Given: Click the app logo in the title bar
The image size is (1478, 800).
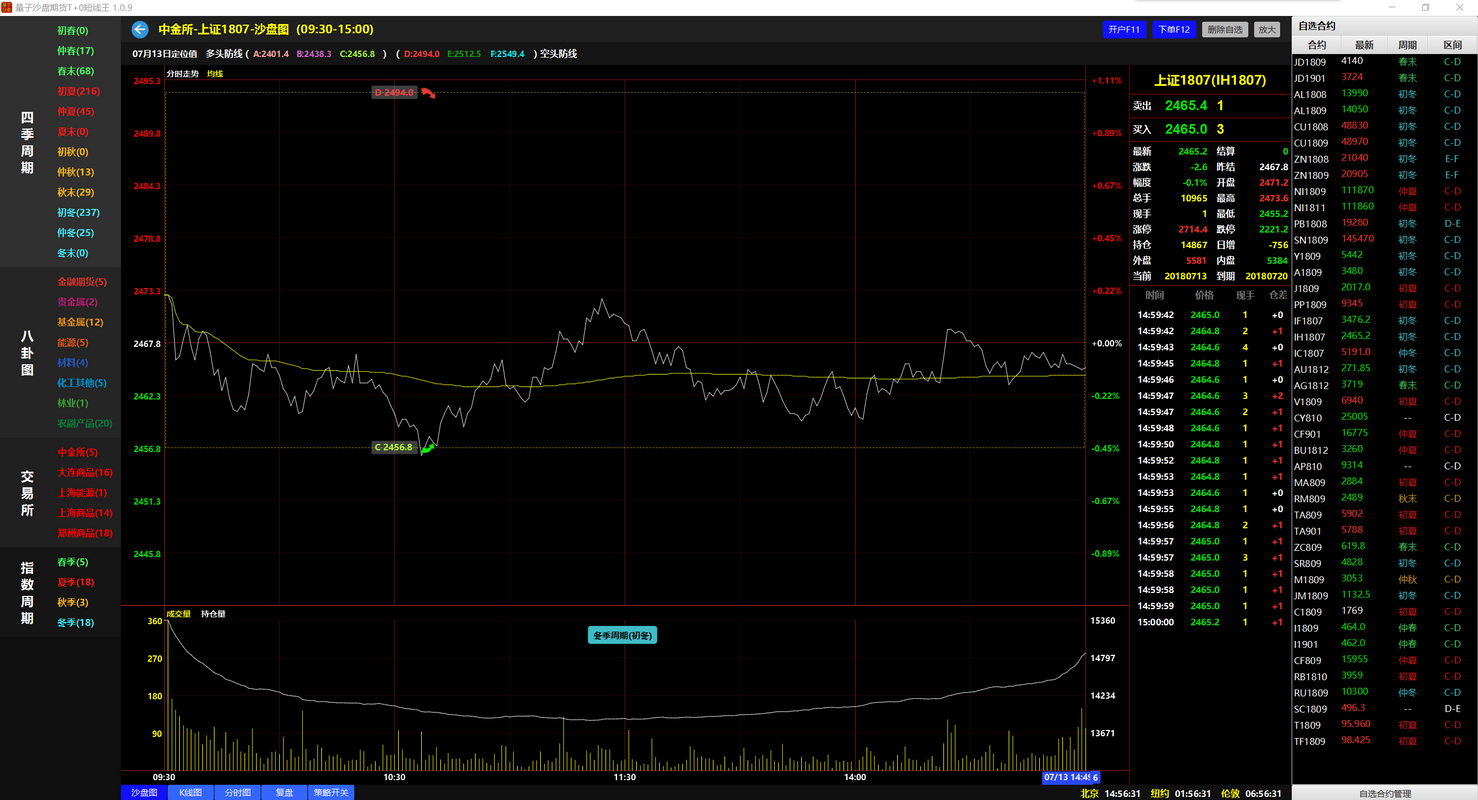Looking at the screenshot, I should pyautogui.click(x=7, y=7).
